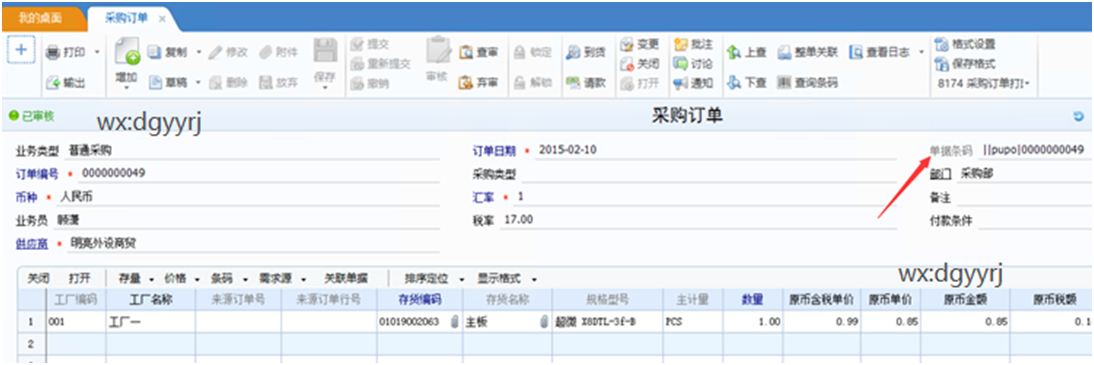The image size is (1094, 365).
Task: Click the 撤销 revoke button
Action: [x=371, y=83]
